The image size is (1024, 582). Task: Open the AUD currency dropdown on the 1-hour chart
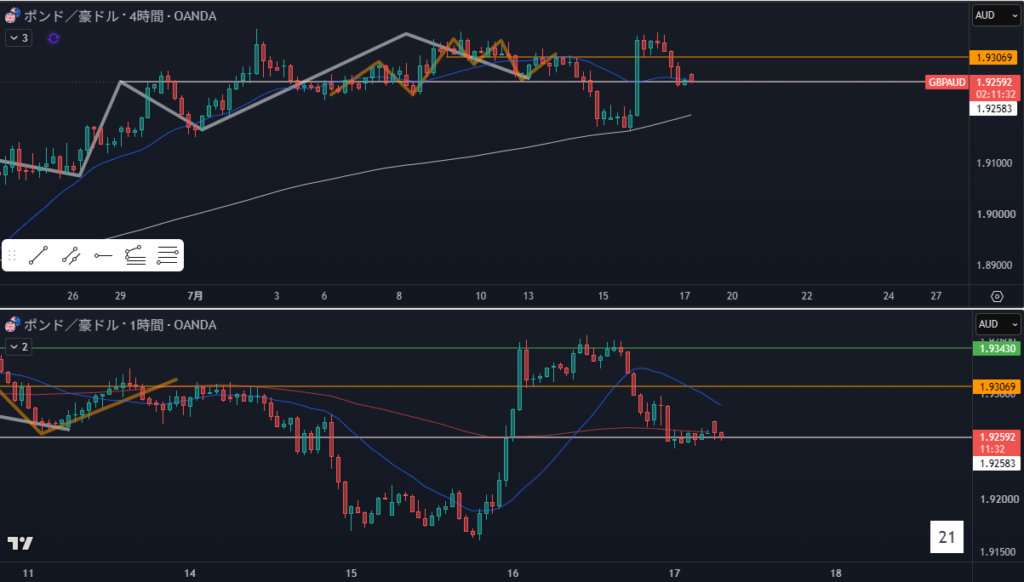(997, 324)
